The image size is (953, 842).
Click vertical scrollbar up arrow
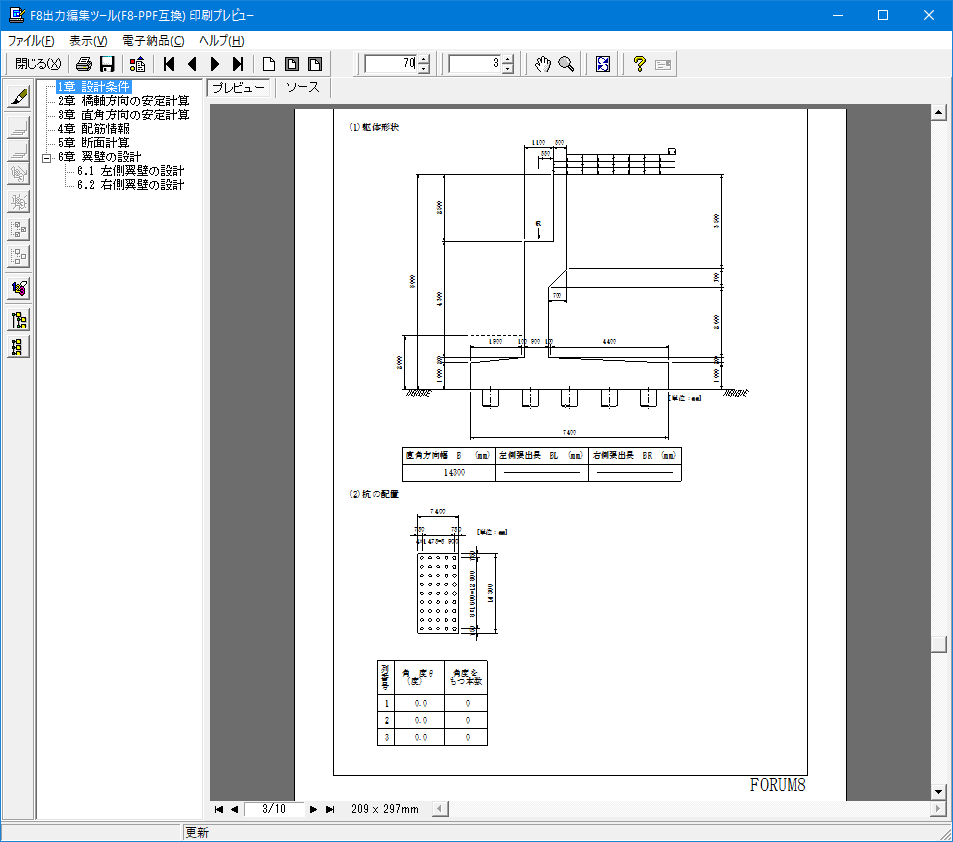click(938, 112)
